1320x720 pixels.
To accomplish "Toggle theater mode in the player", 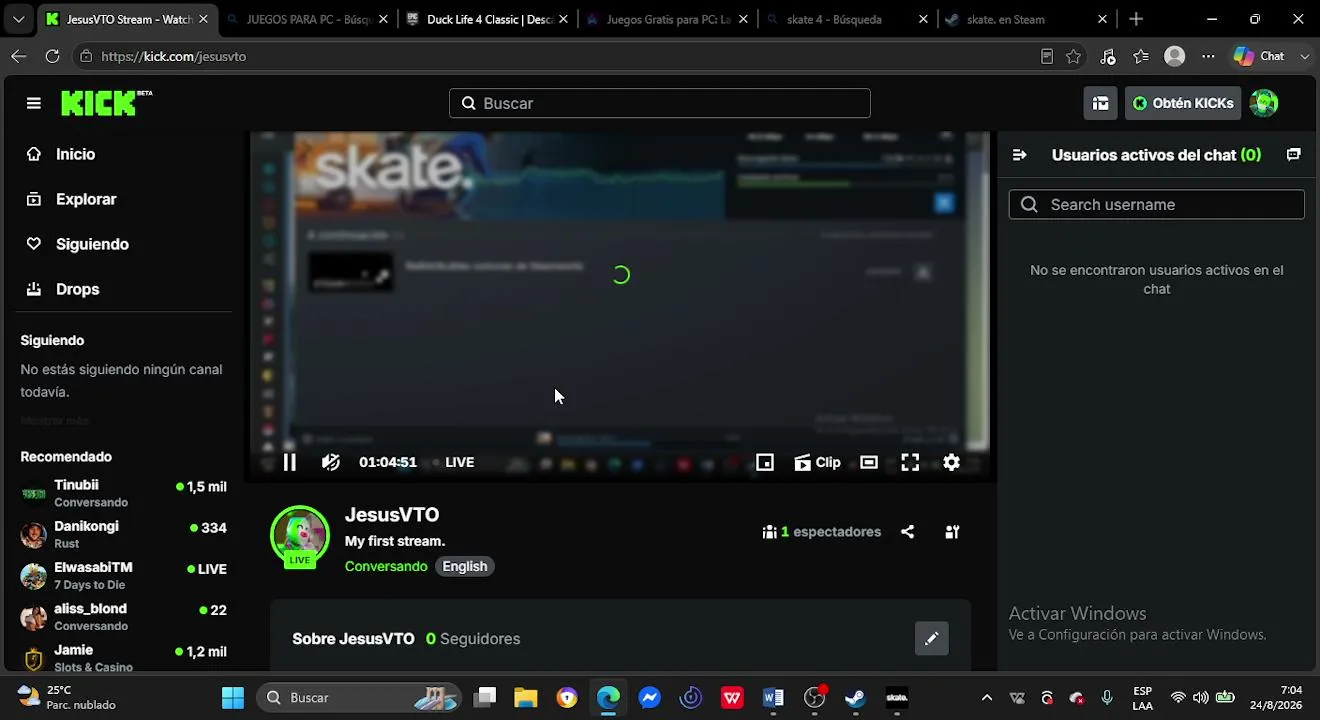I will (869, 462).
